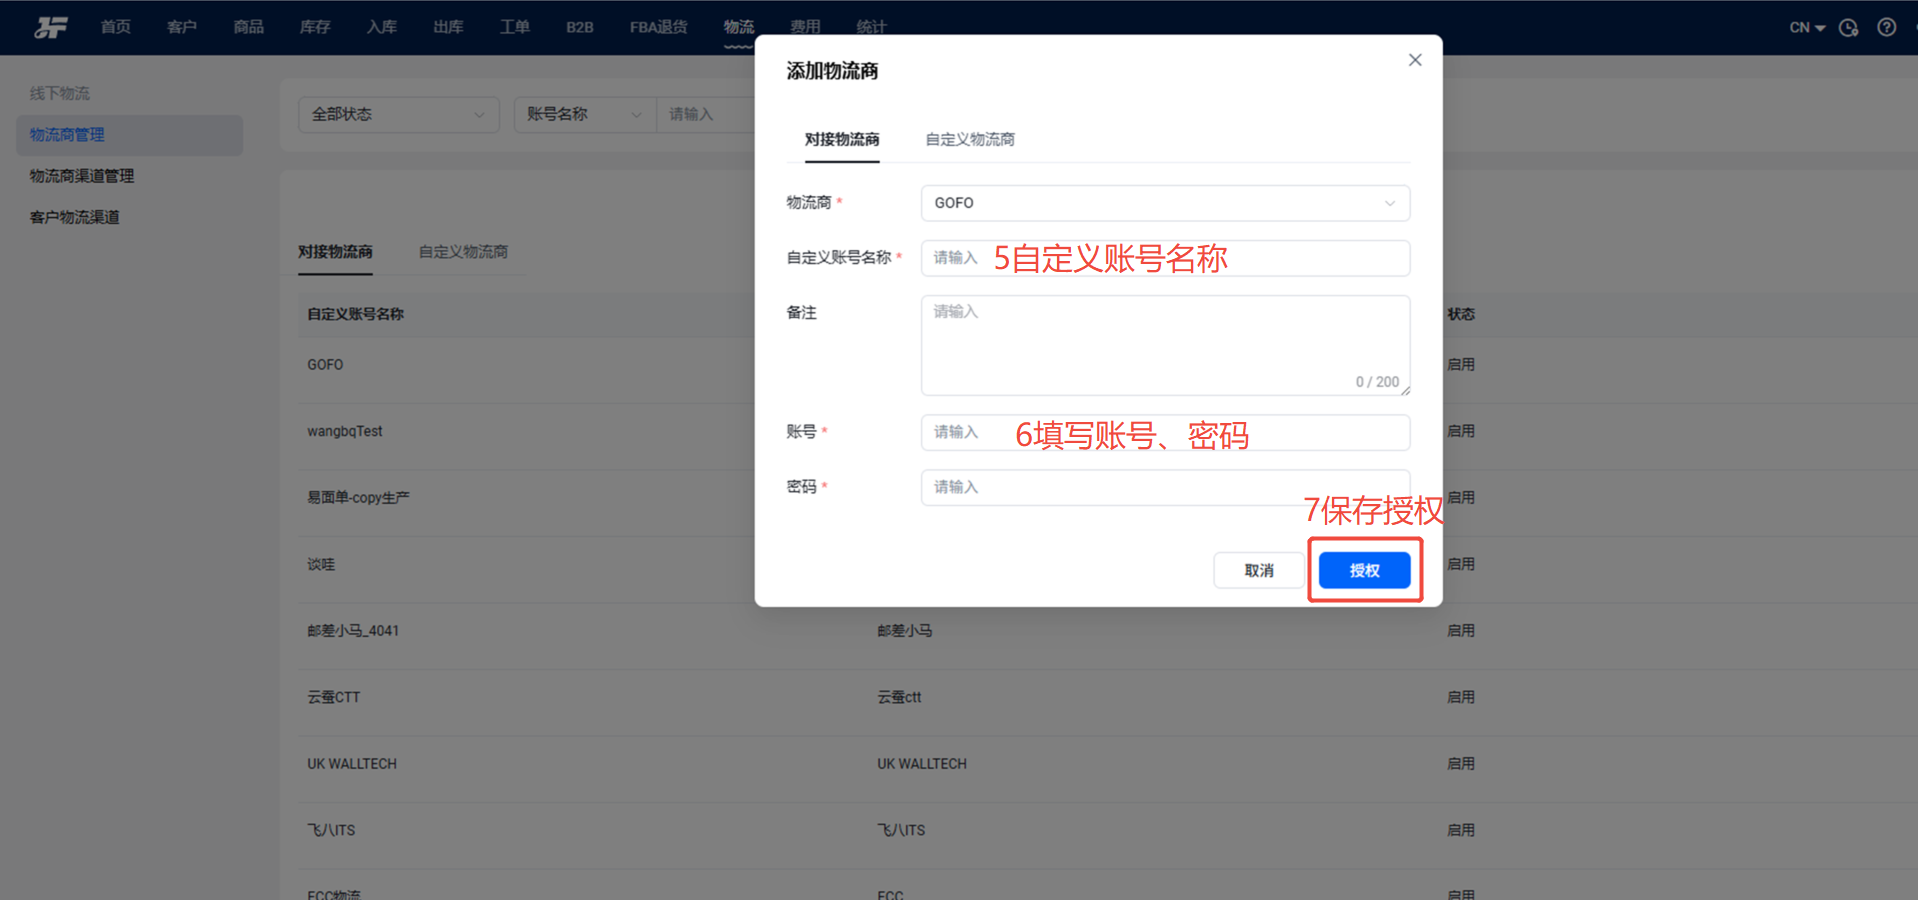
Task: Open the help question mark icon
Action: click(1886, 28)
